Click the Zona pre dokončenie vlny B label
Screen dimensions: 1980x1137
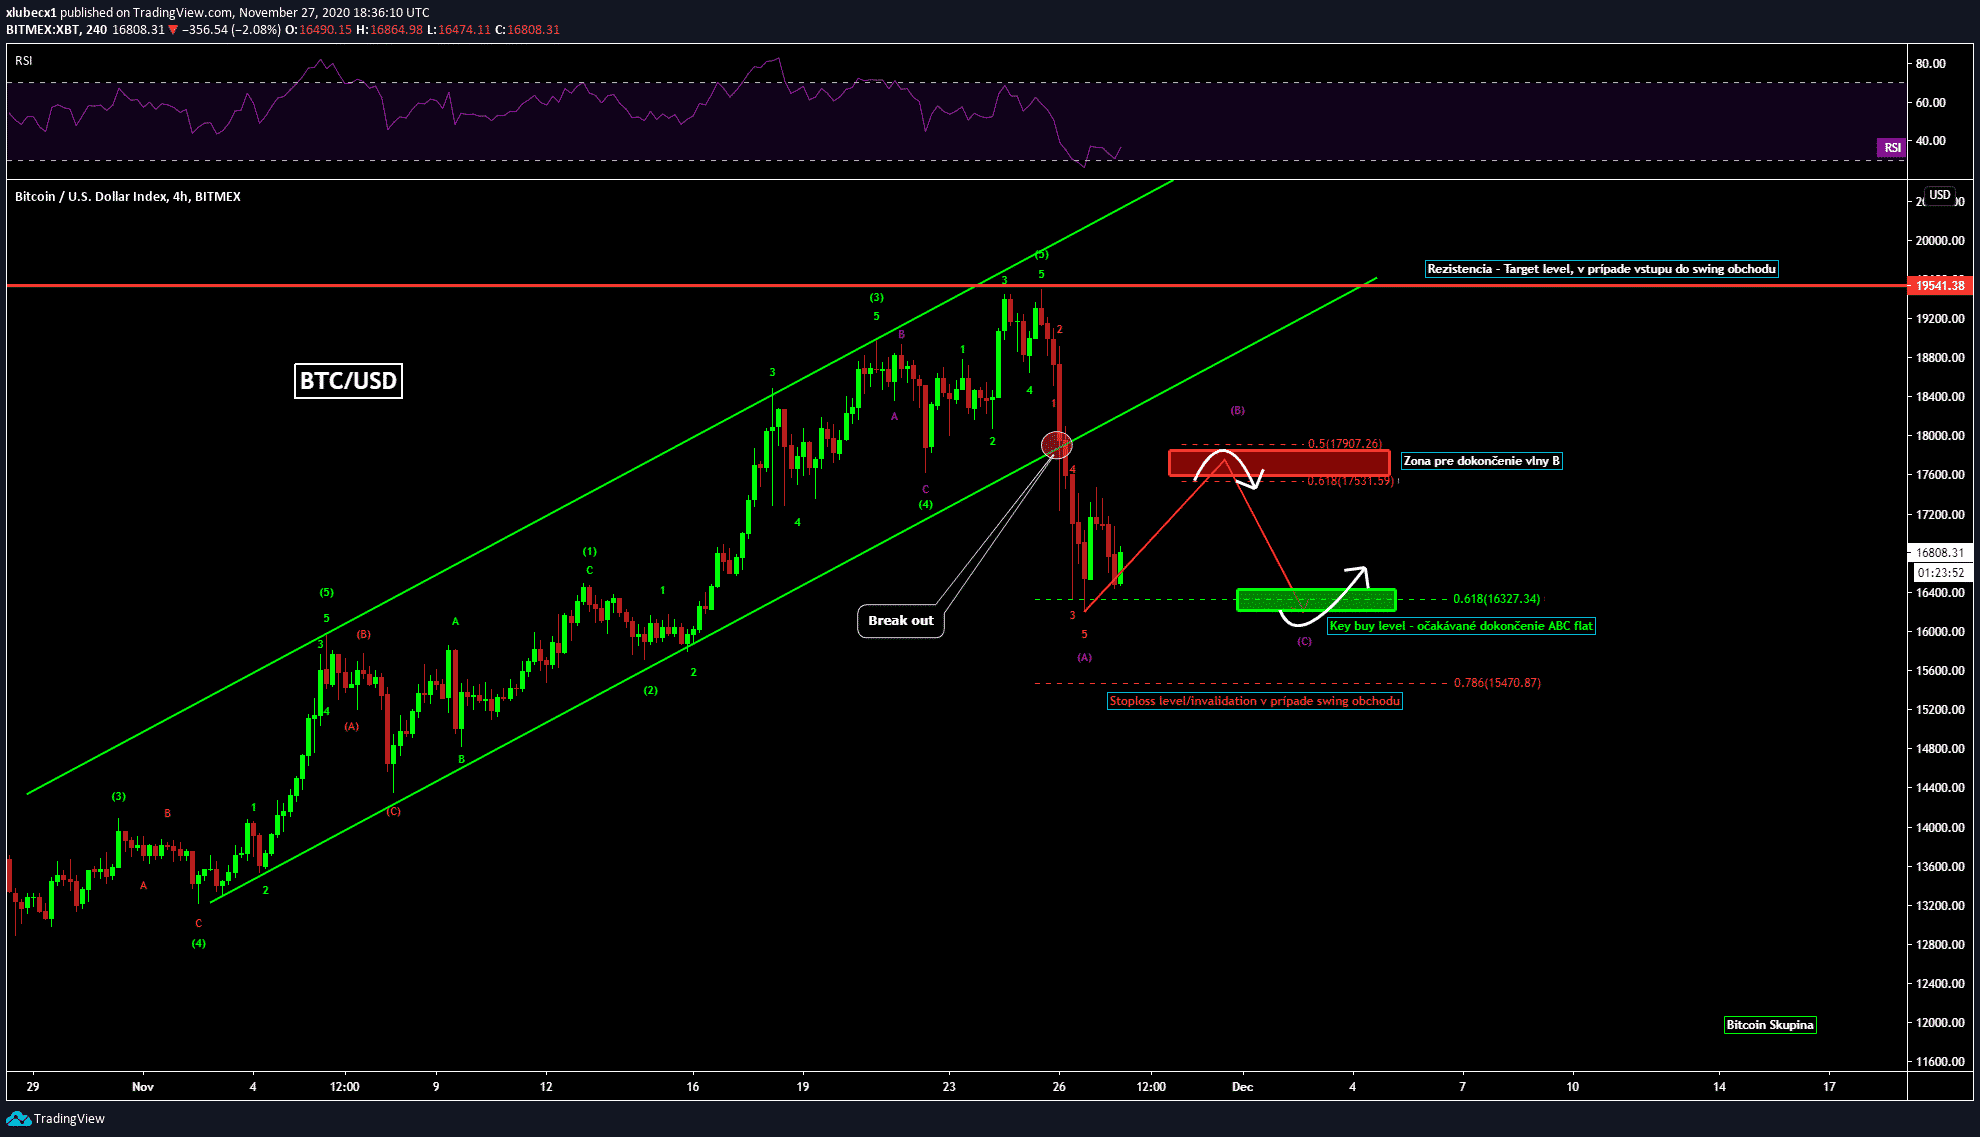click(x=1481, y=461)
